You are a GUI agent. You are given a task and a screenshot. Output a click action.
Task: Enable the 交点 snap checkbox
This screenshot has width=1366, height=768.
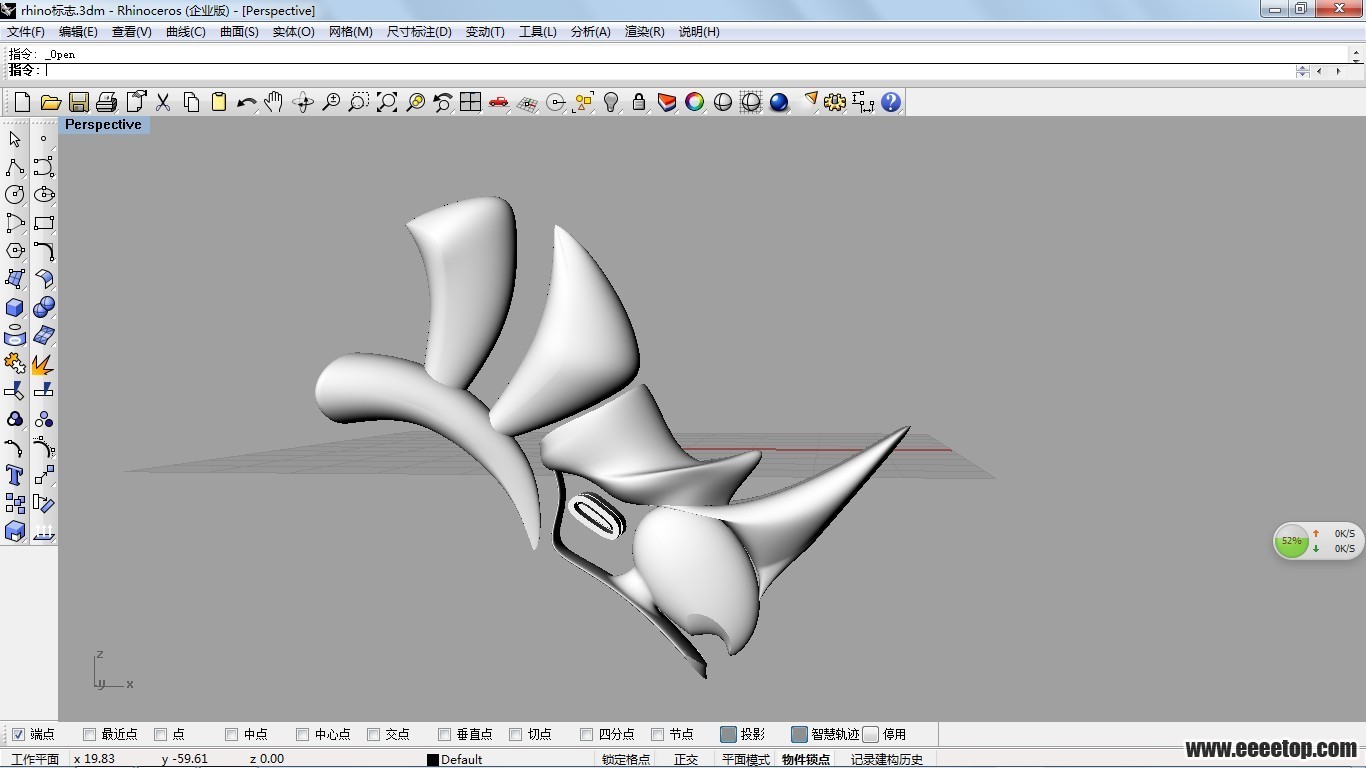pyautogui.click(x=373, y=734)
